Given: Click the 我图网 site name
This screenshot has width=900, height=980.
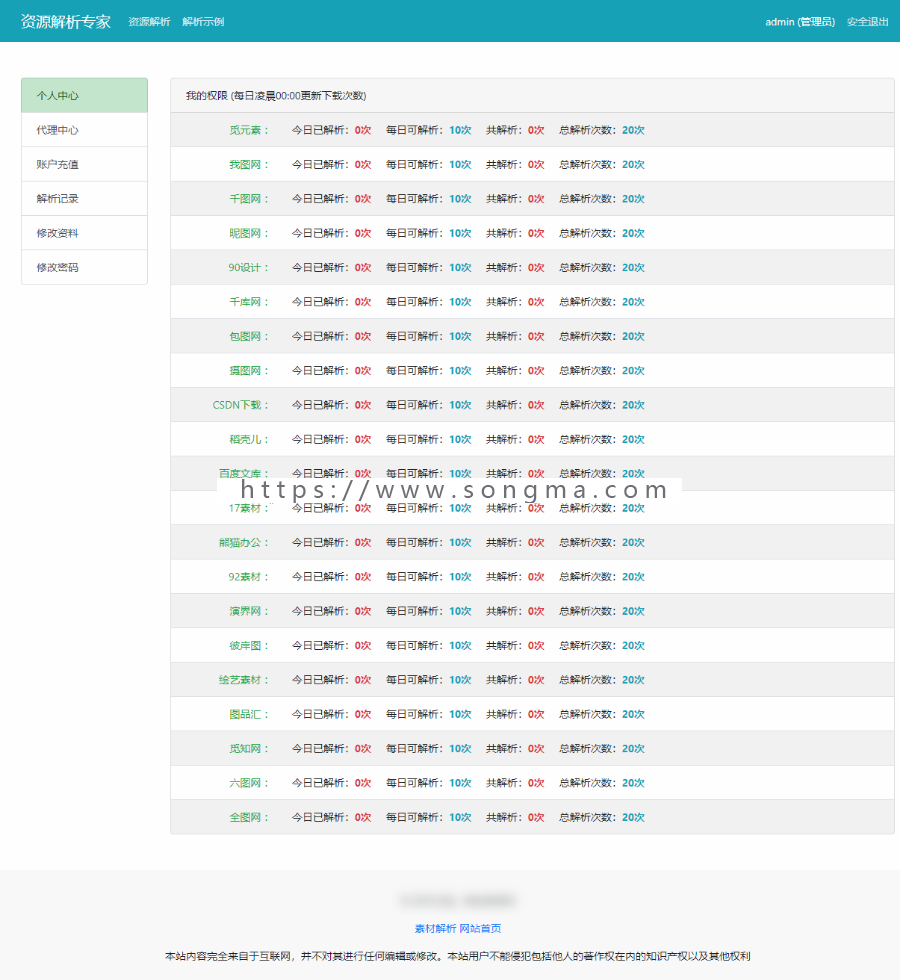Looking at the screenshot, I should 249,164.
